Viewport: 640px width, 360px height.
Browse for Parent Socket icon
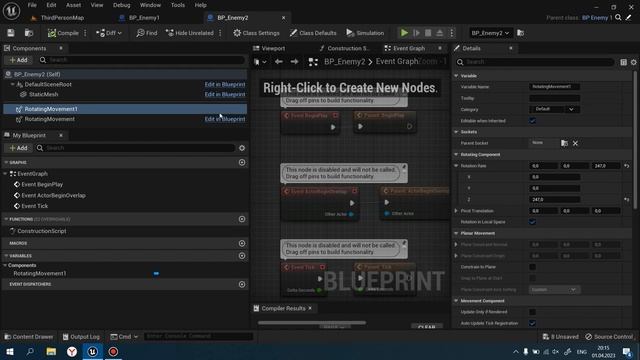point(564,143)
